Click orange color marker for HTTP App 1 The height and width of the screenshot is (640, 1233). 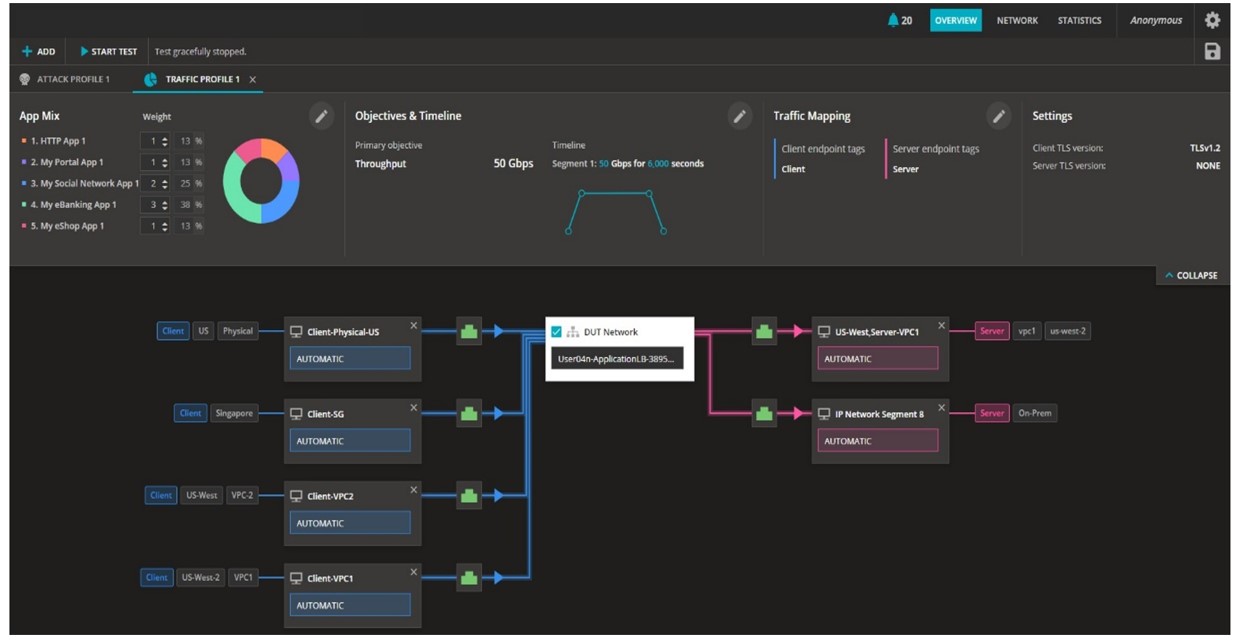pyautogui.click(x=23, y=141)
